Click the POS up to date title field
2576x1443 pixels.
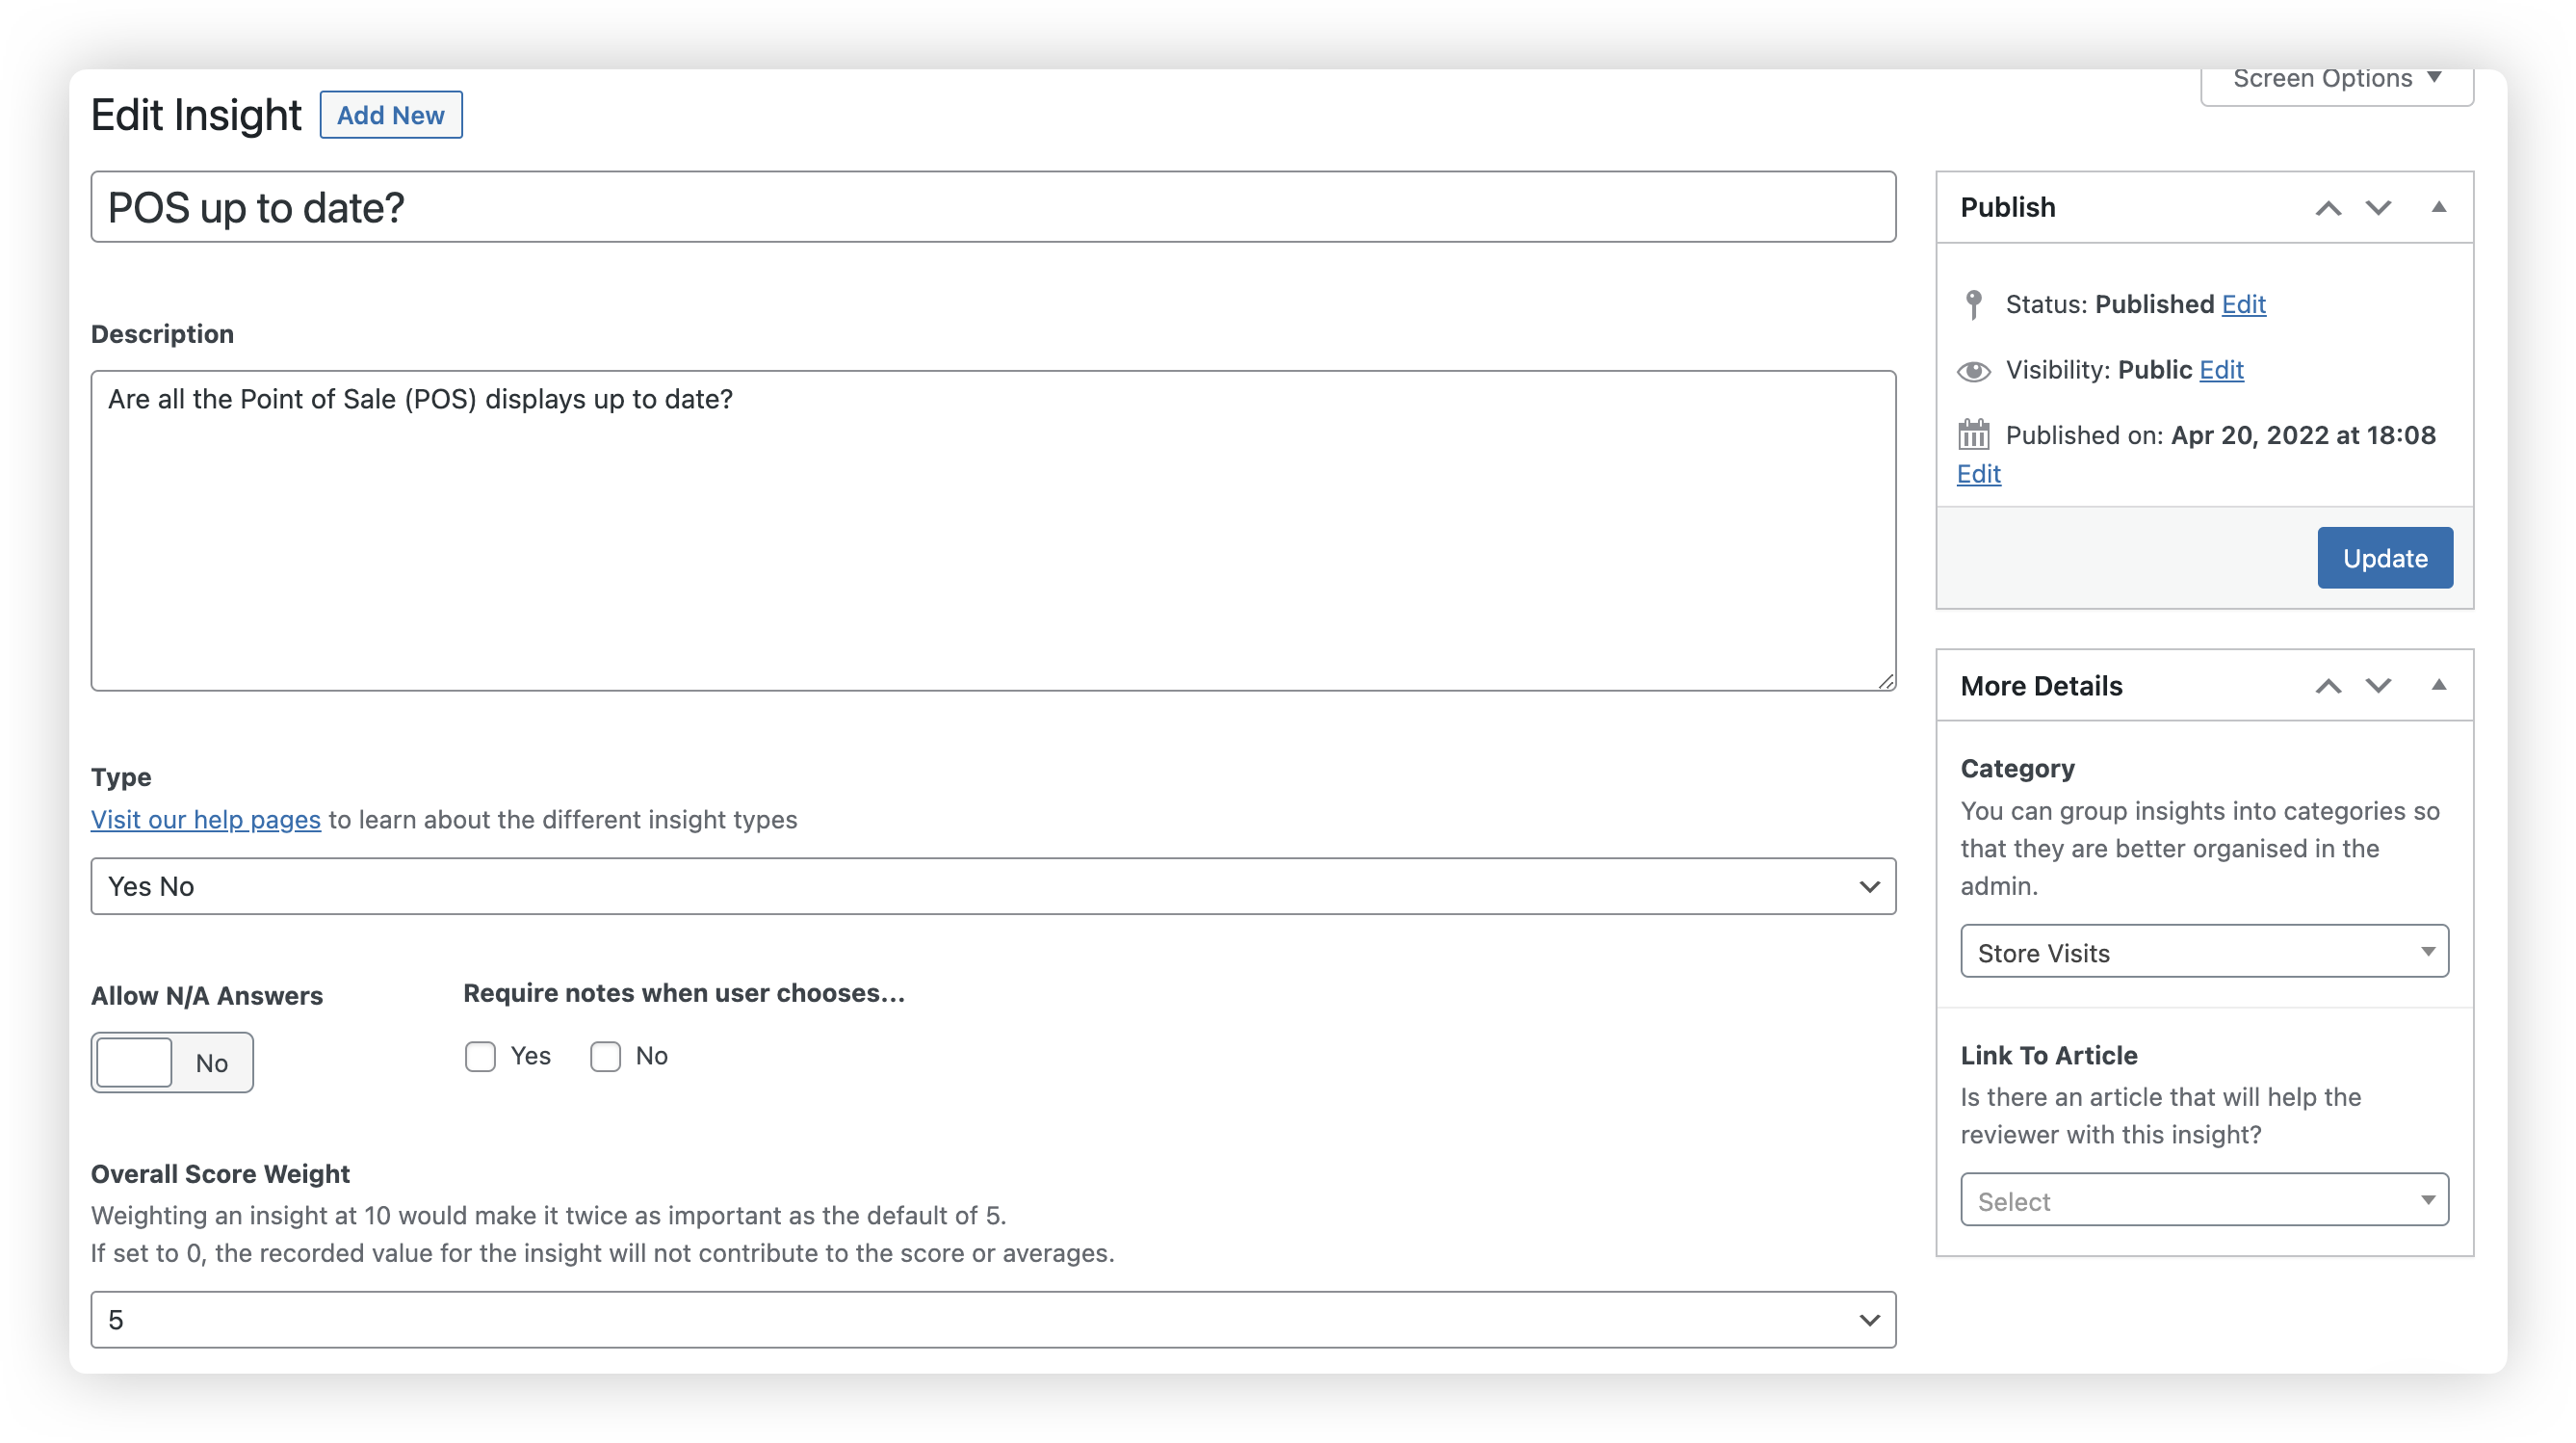click(992, 207)
